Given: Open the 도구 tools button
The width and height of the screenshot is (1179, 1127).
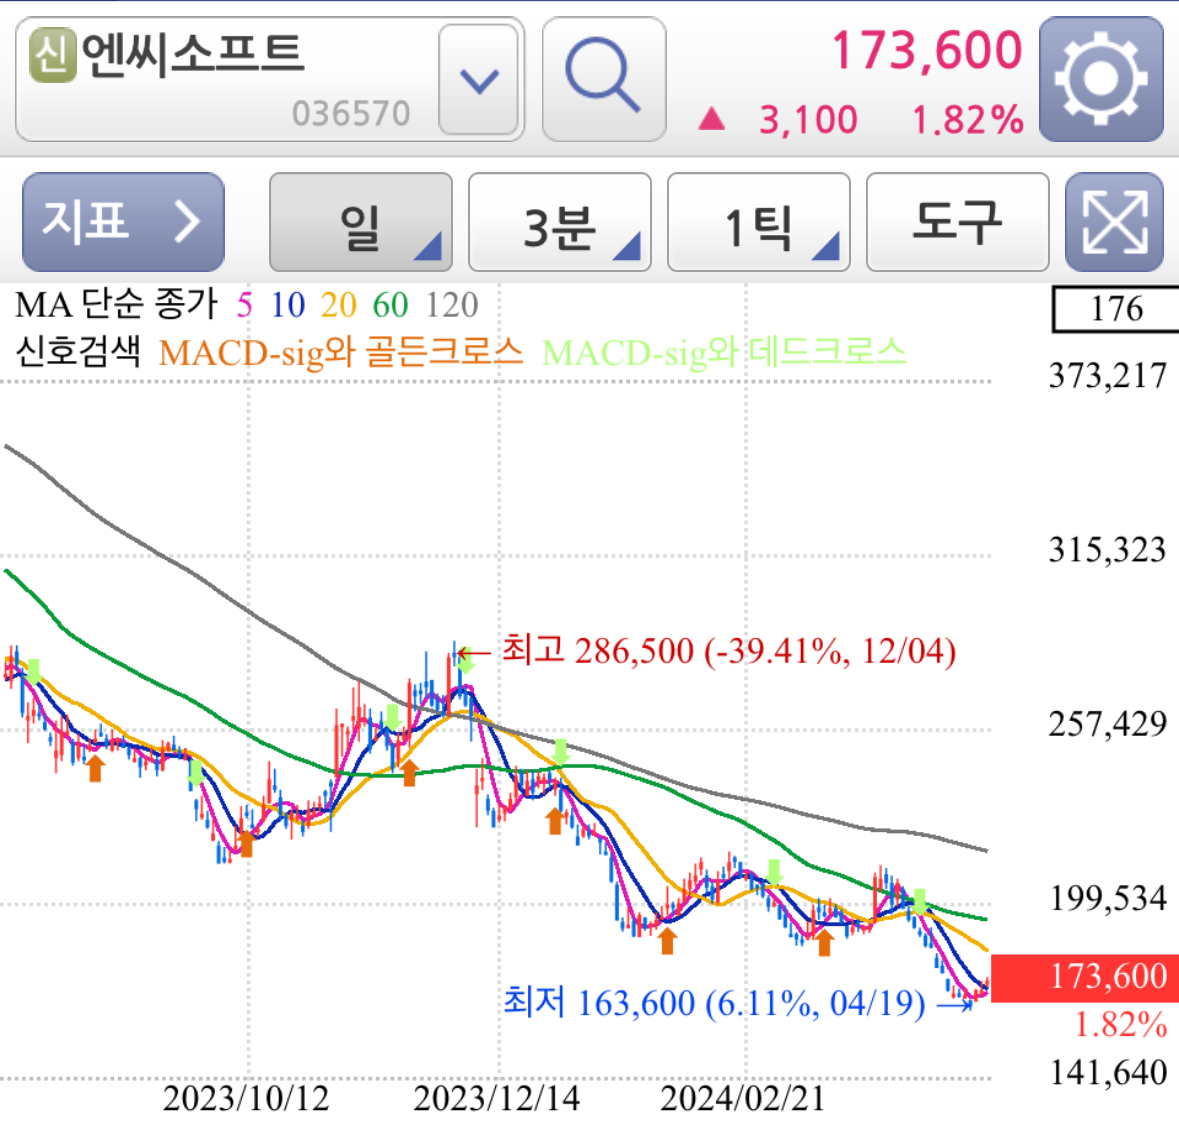Looking at the screenshot, I should [957, 222].
